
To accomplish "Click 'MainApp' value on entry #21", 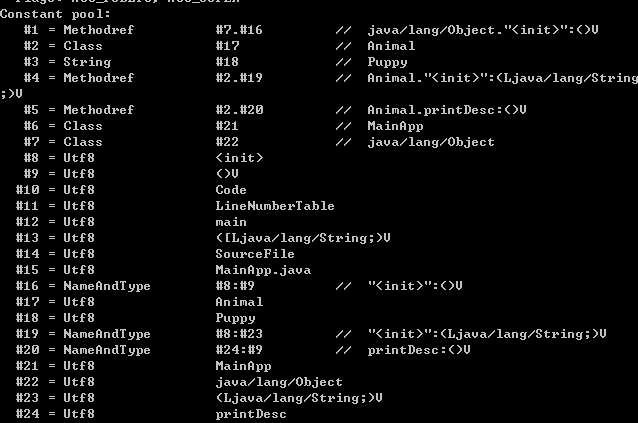I will [243, 366].
